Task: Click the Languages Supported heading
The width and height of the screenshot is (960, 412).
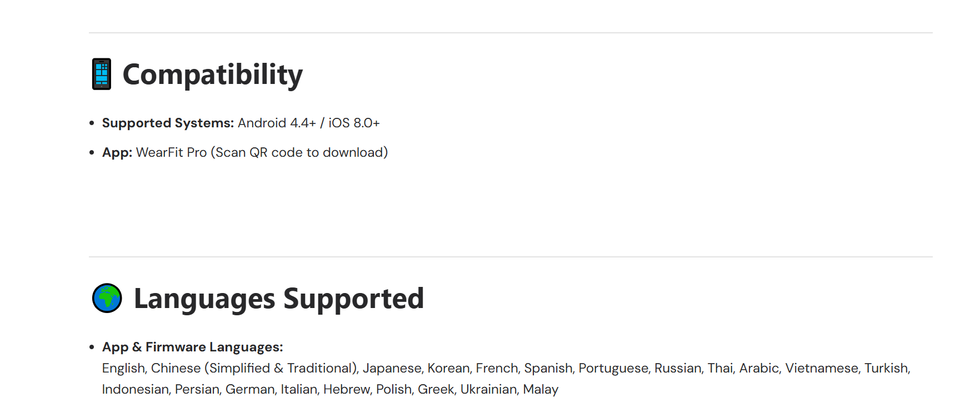Action: (278, 298)
